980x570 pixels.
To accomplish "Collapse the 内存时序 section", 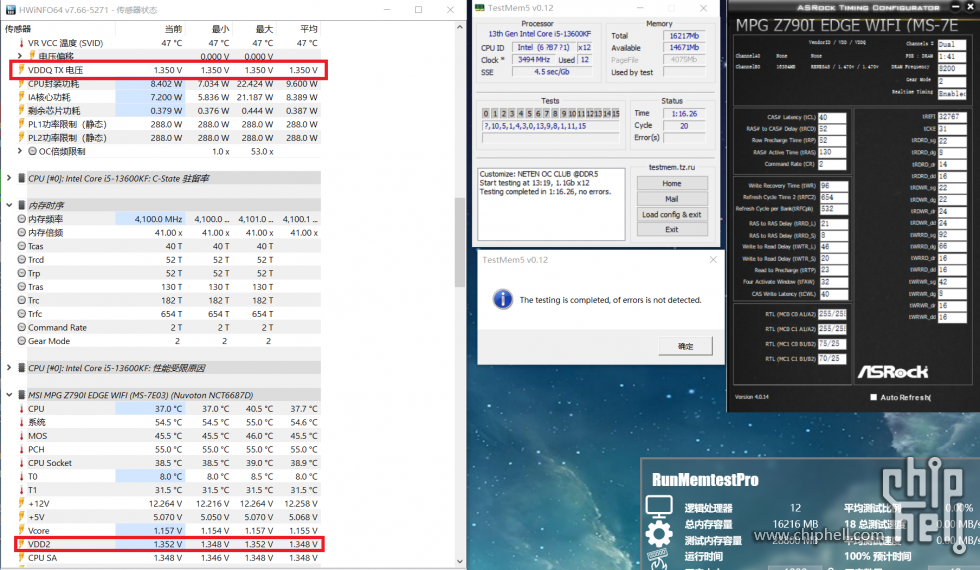I will pyautogui.click(x=9, y=205).
